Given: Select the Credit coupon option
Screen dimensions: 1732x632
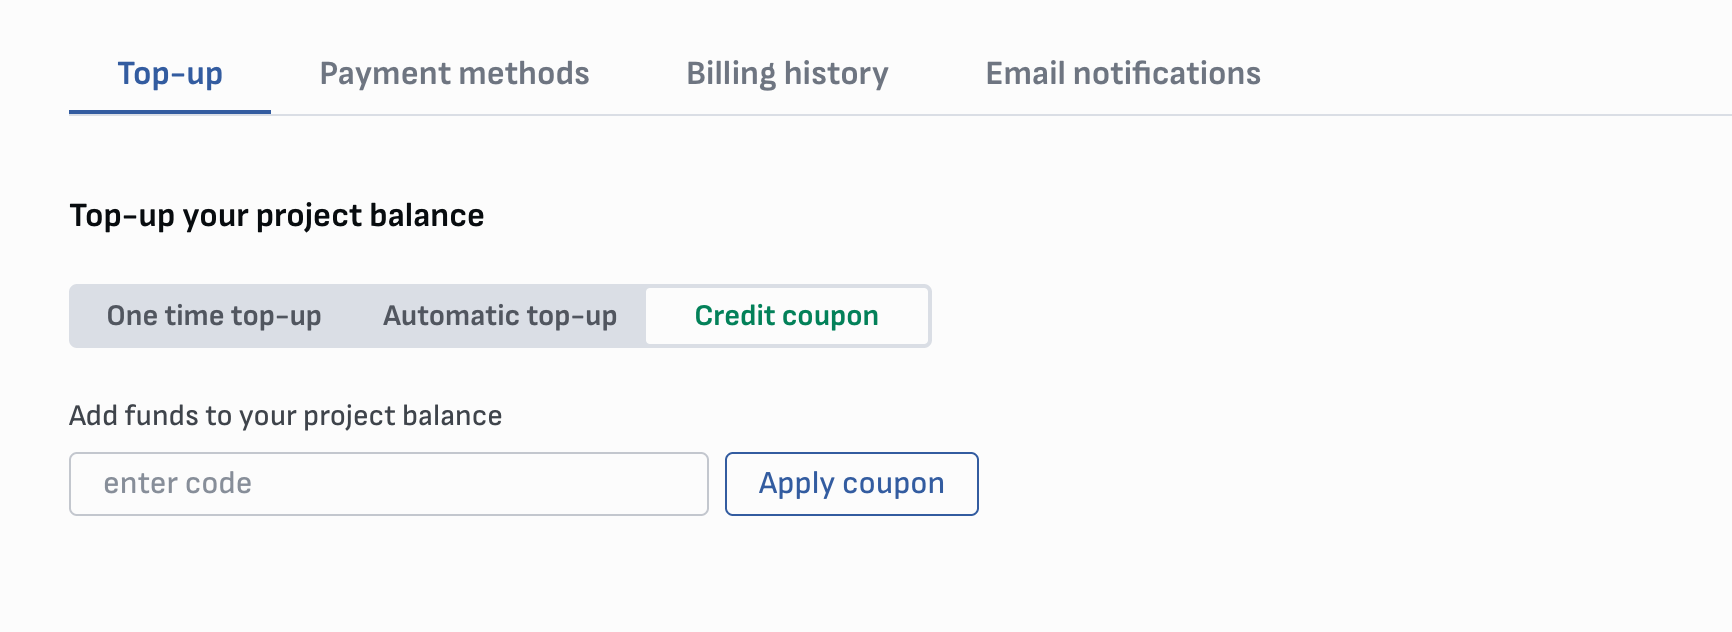Looking at the screenshot, I should 787,316.
